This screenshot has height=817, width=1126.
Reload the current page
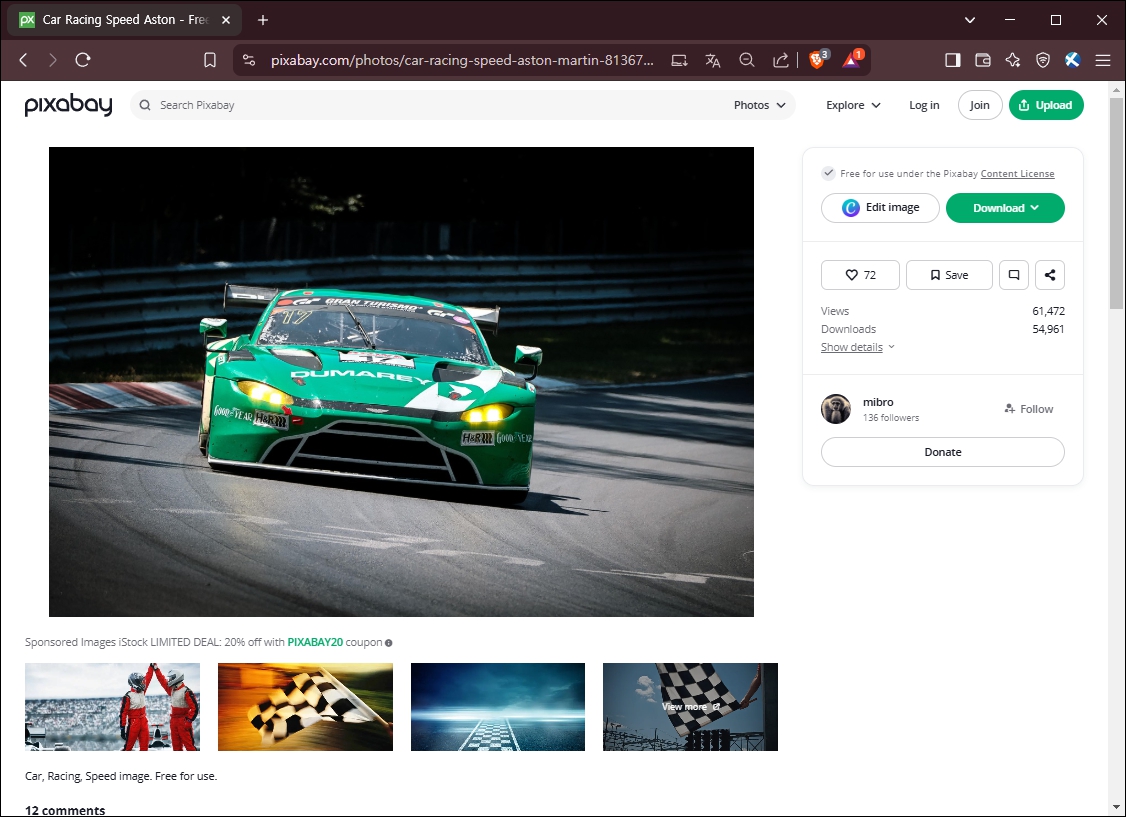(83, 60)
